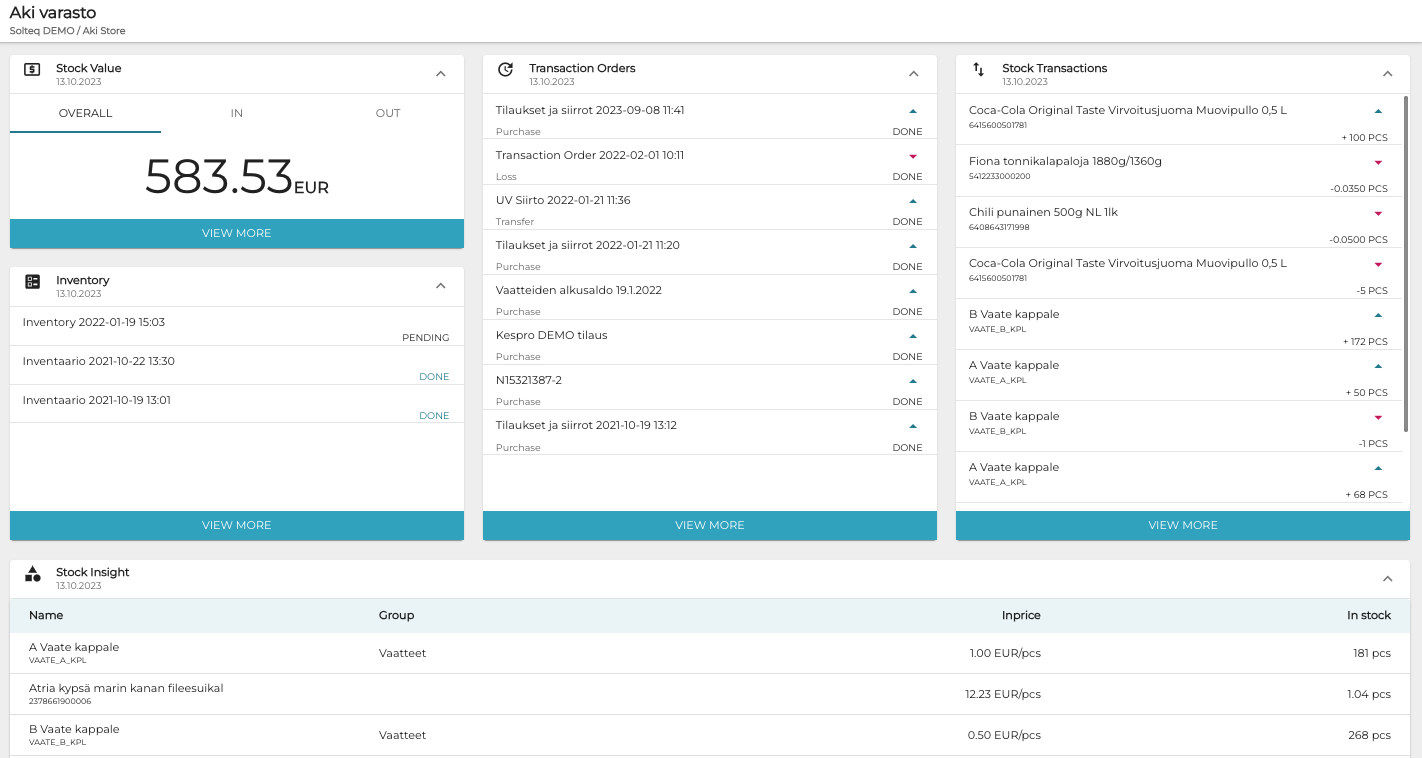Collapse the Inventory panel
This screenshot has width=1422, height=758.
tap(440, 286)
